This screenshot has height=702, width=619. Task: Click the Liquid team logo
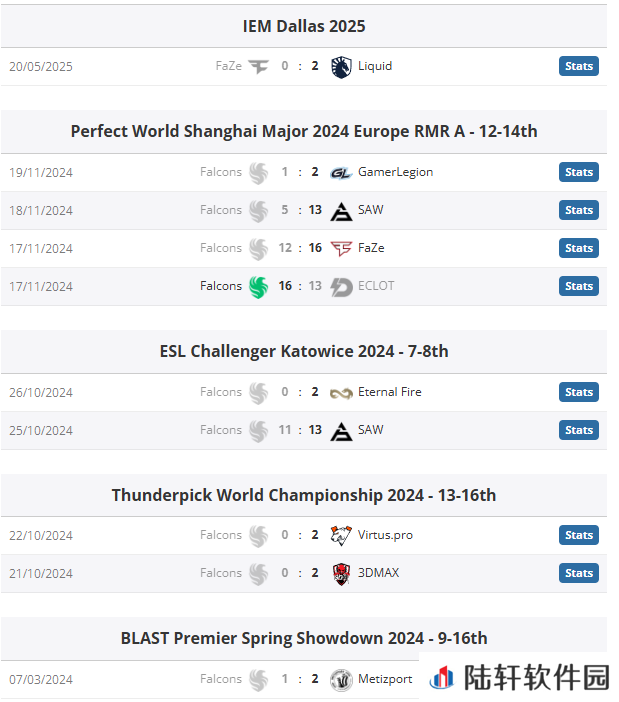tap(341, 67)
